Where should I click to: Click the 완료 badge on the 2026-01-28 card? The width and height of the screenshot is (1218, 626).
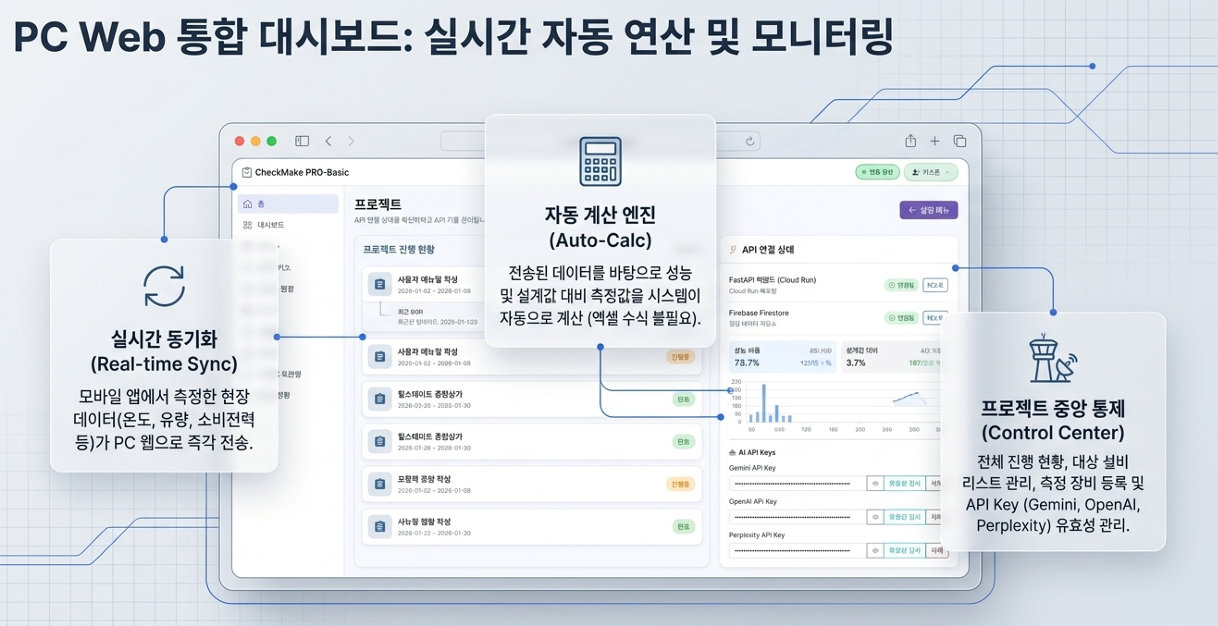(684, 441)
